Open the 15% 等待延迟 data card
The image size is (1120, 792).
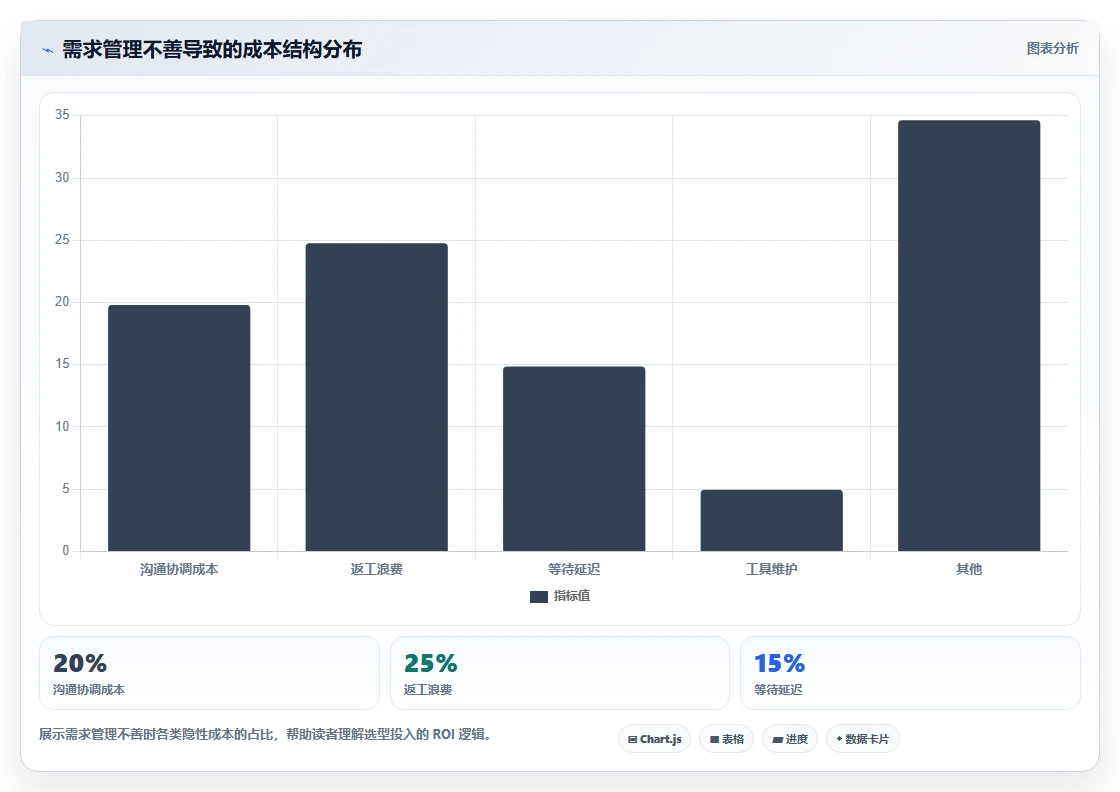click(x=910, y=673)
